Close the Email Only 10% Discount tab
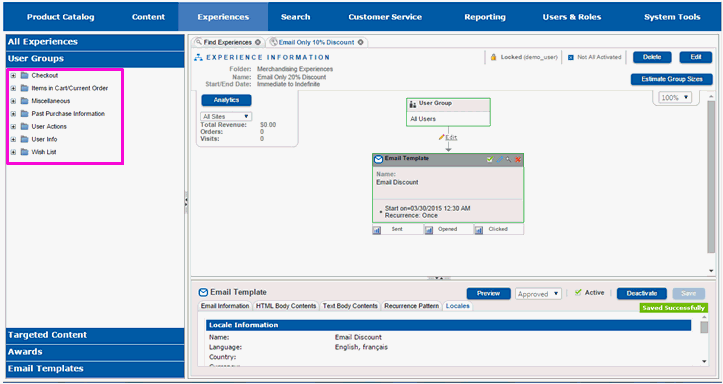Image resolution: width=723 pixels, height=384 pixels. (361, 42)
